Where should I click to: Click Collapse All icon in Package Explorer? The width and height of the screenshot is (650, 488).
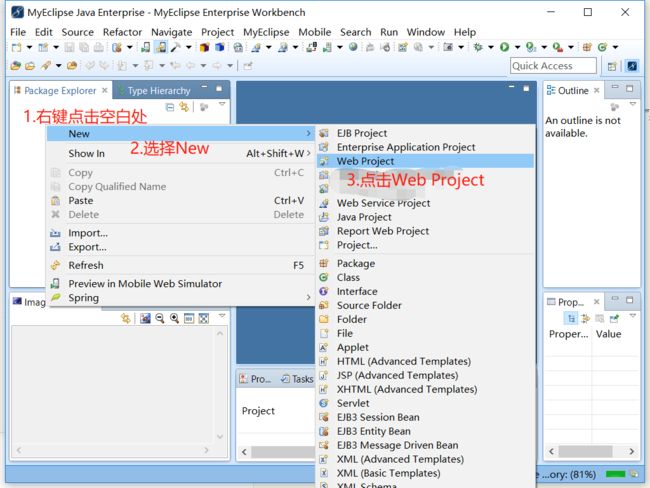[170, 107]
